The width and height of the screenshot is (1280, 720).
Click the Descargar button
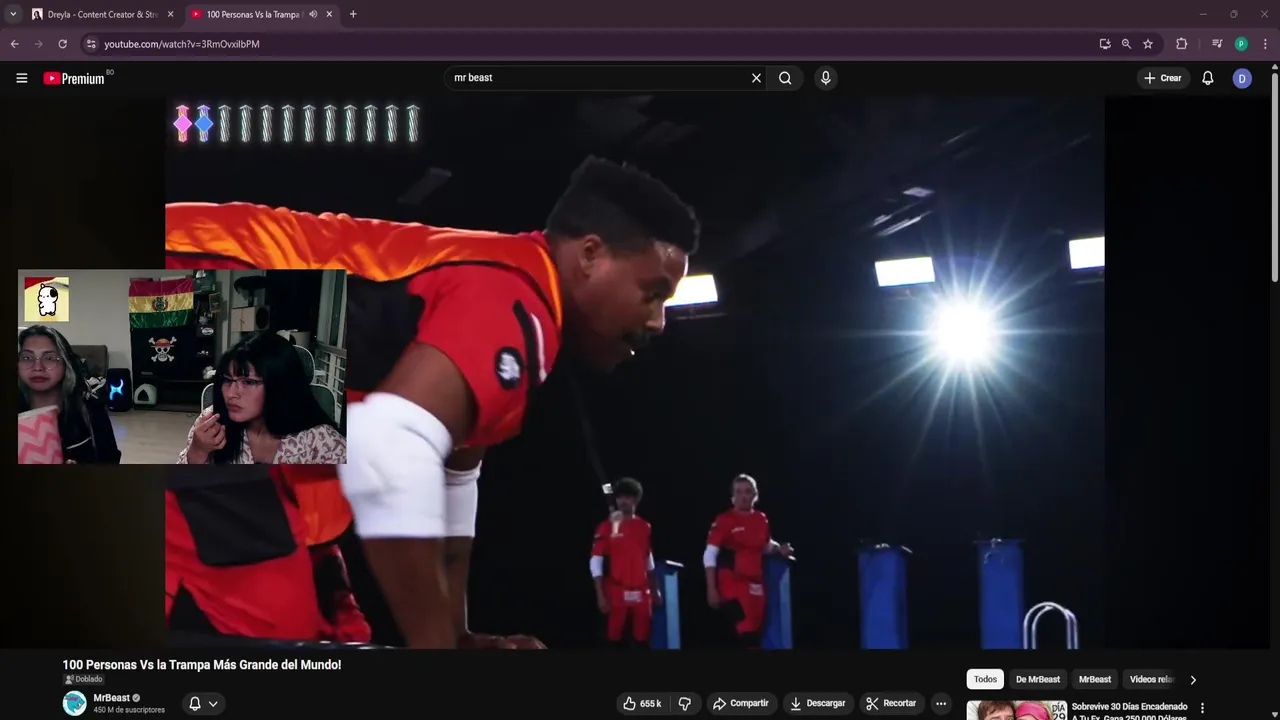coord(818,704)
